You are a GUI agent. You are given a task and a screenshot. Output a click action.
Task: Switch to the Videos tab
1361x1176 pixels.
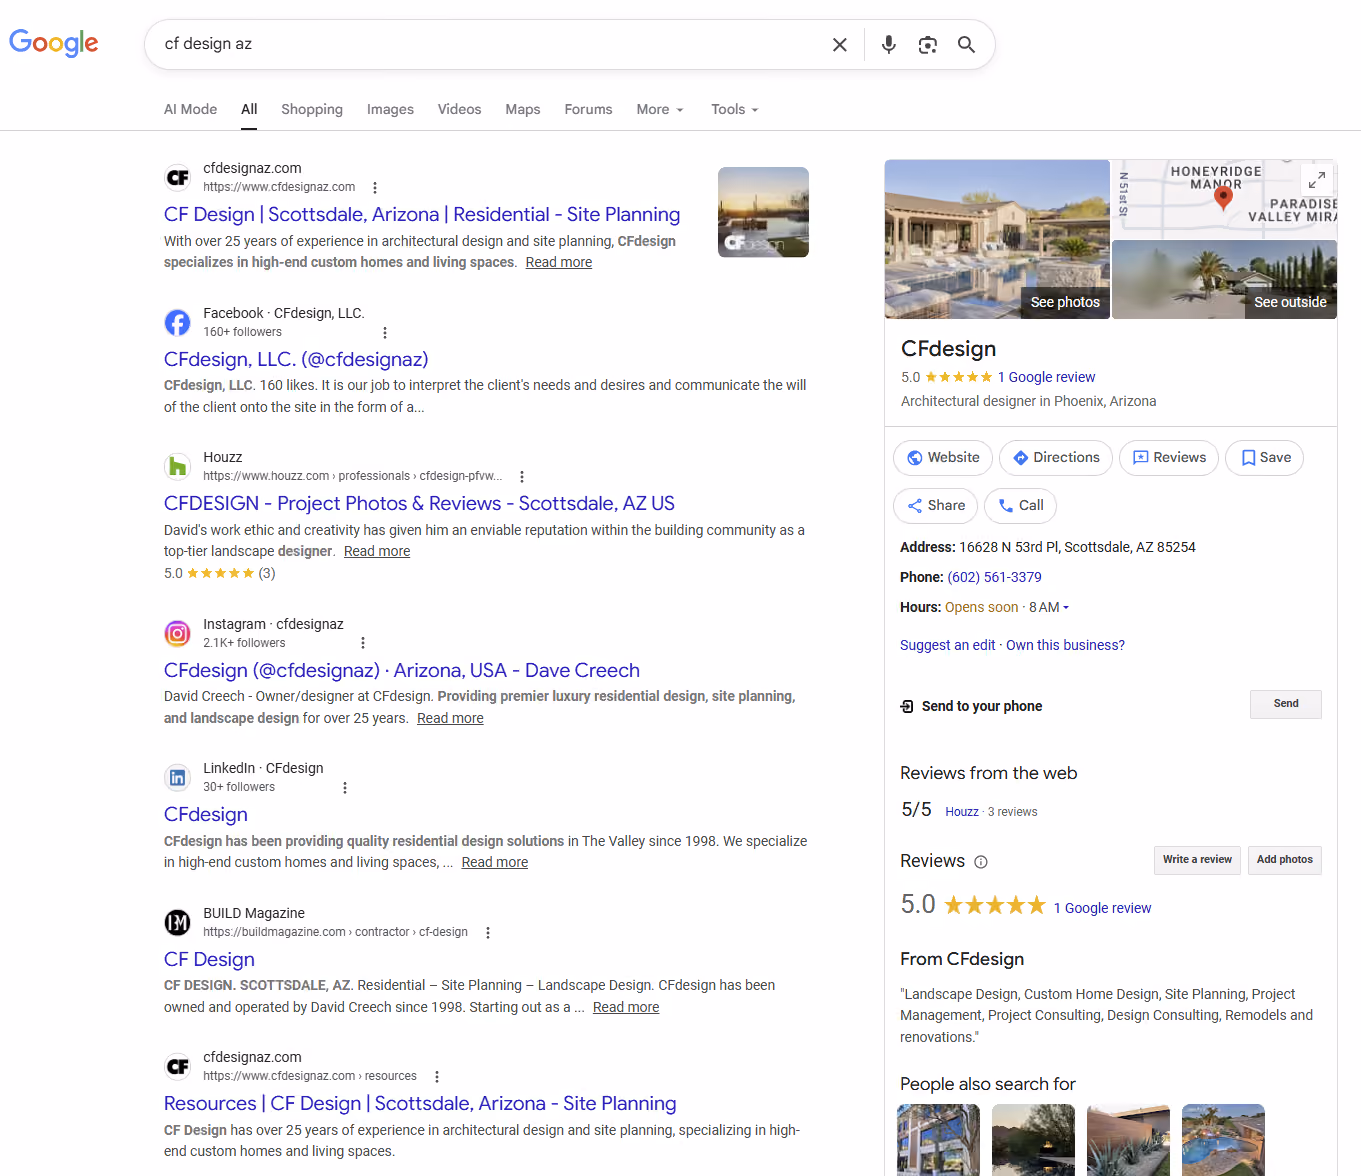tap(459, 110)
